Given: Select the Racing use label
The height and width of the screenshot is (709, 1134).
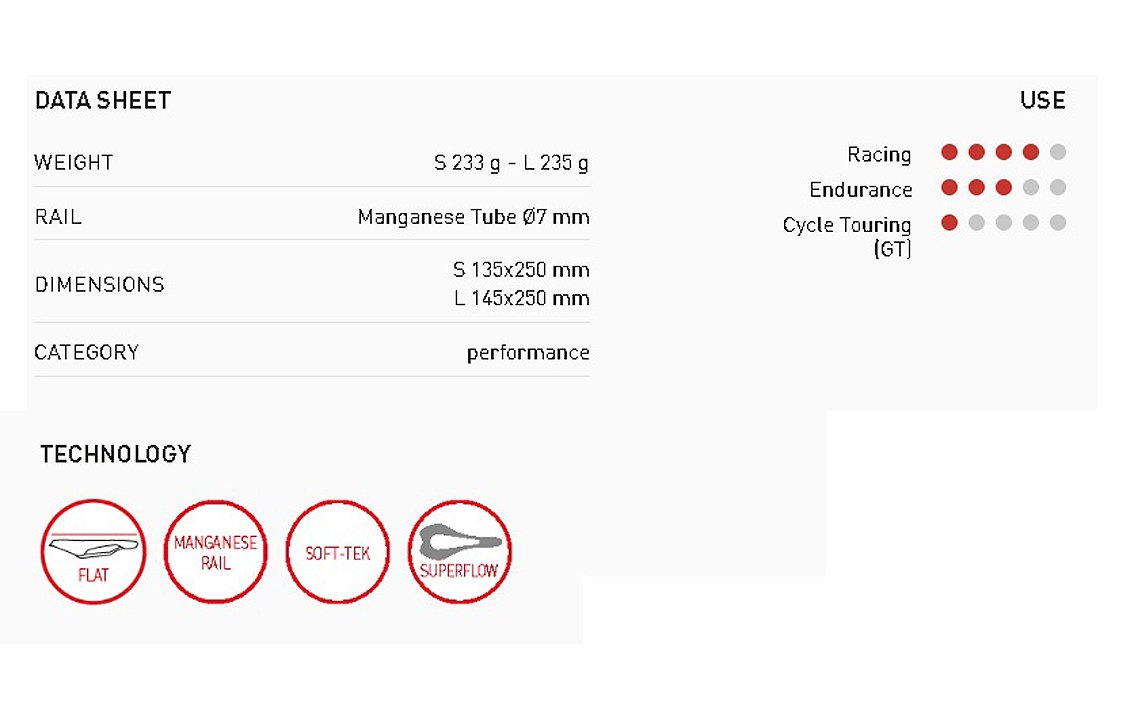Looking at the screenshot, I should tap(879, 154).
